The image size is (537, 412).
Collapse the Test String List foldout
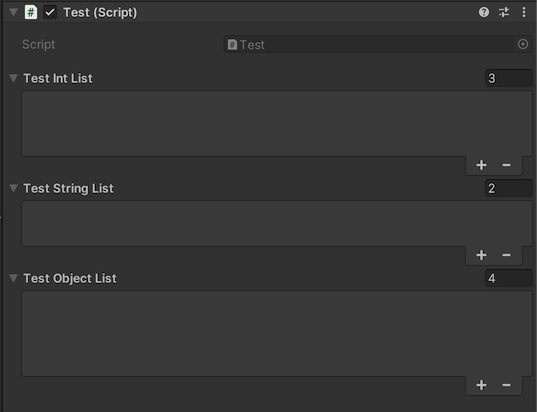pos(13,188)
